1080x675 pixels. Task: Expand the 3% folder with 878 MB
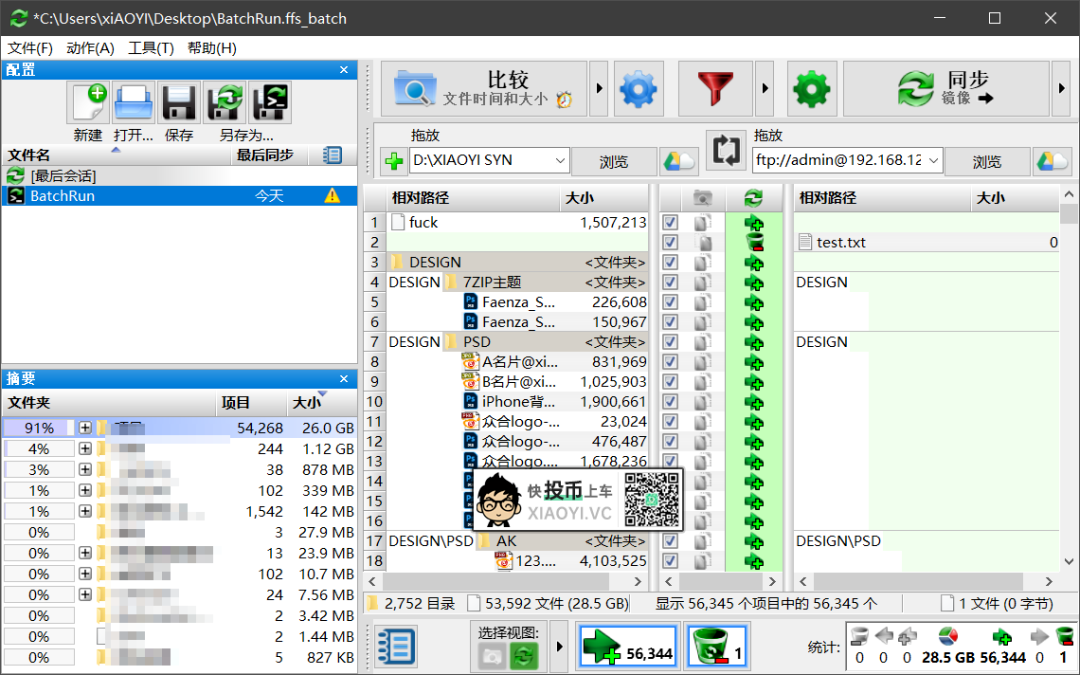point(85,470)
